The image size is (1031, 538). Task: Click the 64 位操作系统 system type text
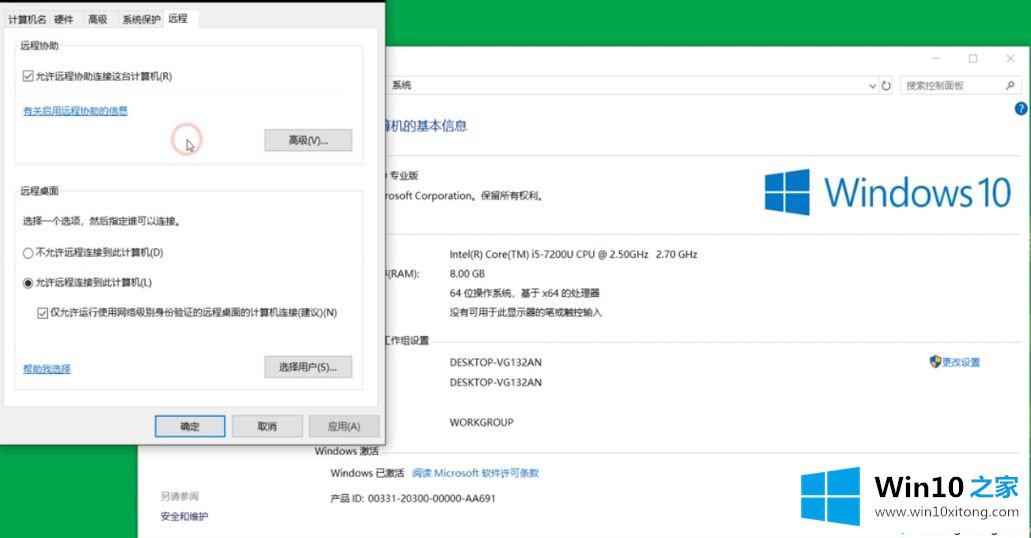click(525, 293)
